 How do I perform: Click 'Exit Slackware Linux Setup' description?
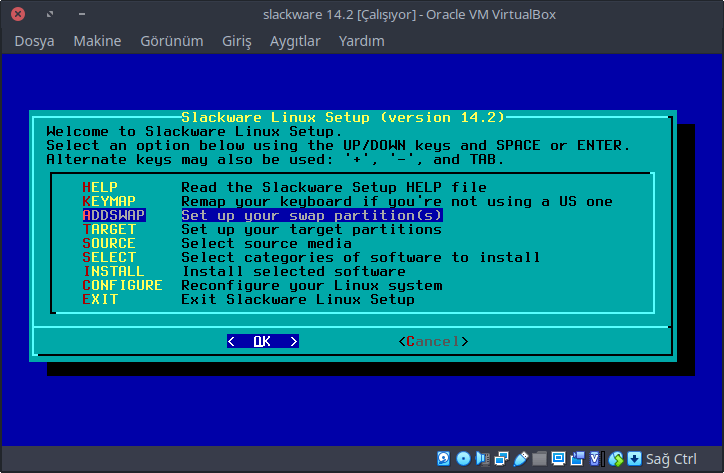pyautogui.click(x=298, y=299)
